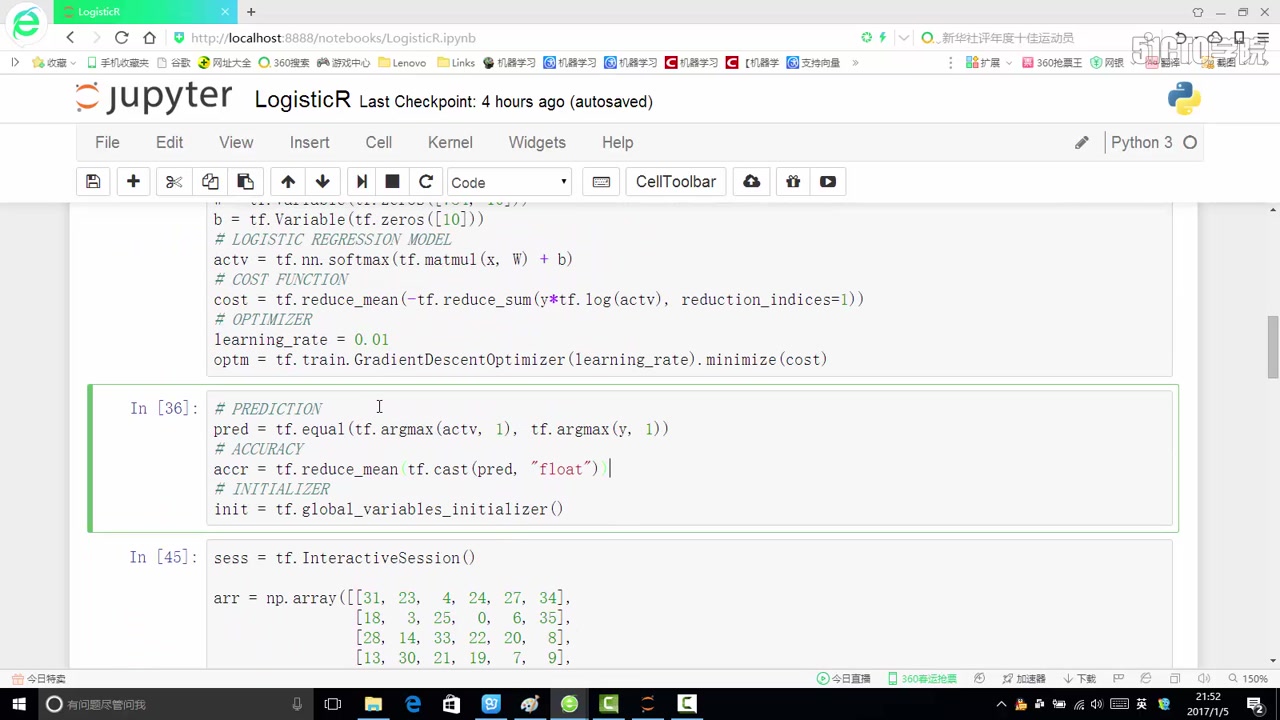This screenshot has width=1280, height=720.
Task: Open the Widgets menu
Action: [x=537, y=142]
